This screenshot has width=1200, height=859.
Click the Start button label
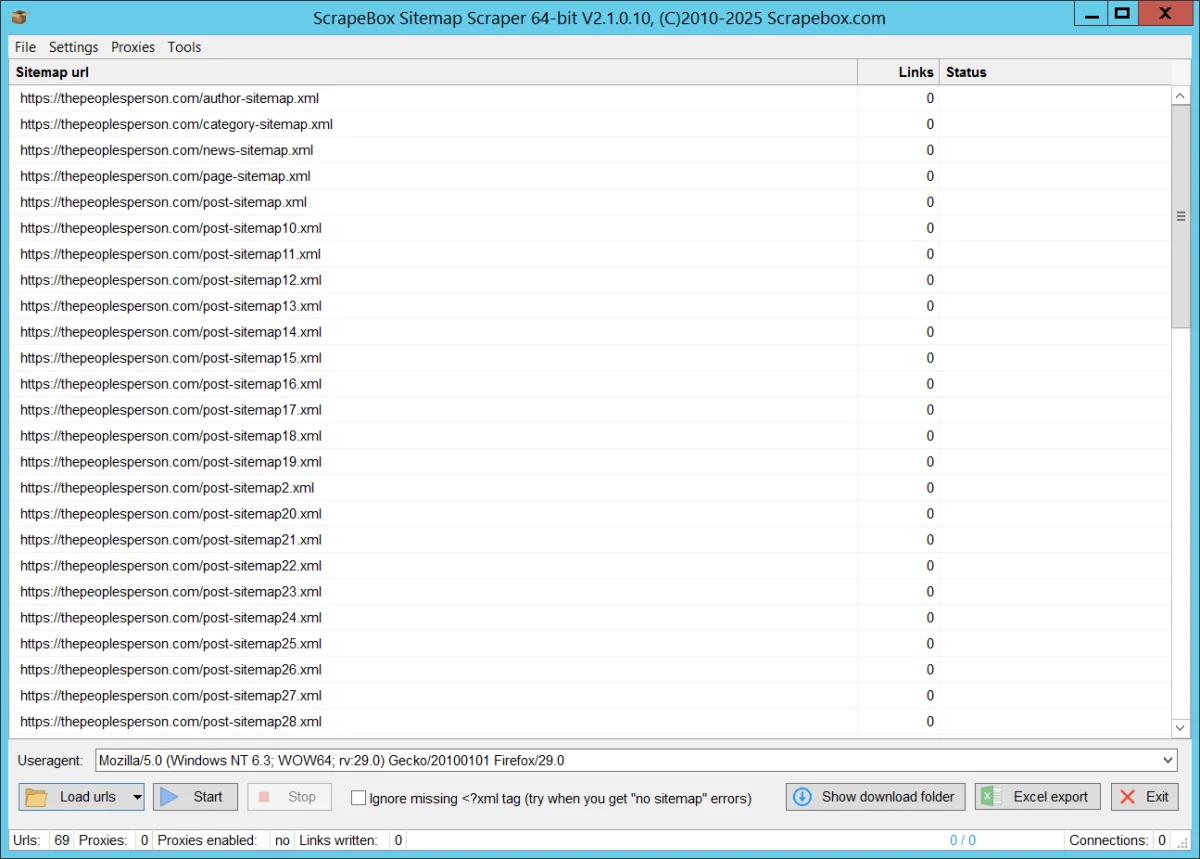pyautogui.click(x=208, y=797)
